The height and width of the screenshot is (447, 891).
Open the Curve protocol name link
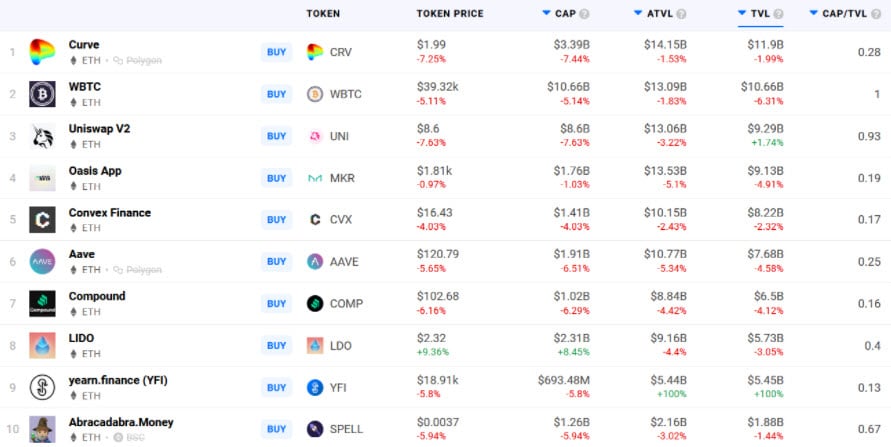click(84, 45)
